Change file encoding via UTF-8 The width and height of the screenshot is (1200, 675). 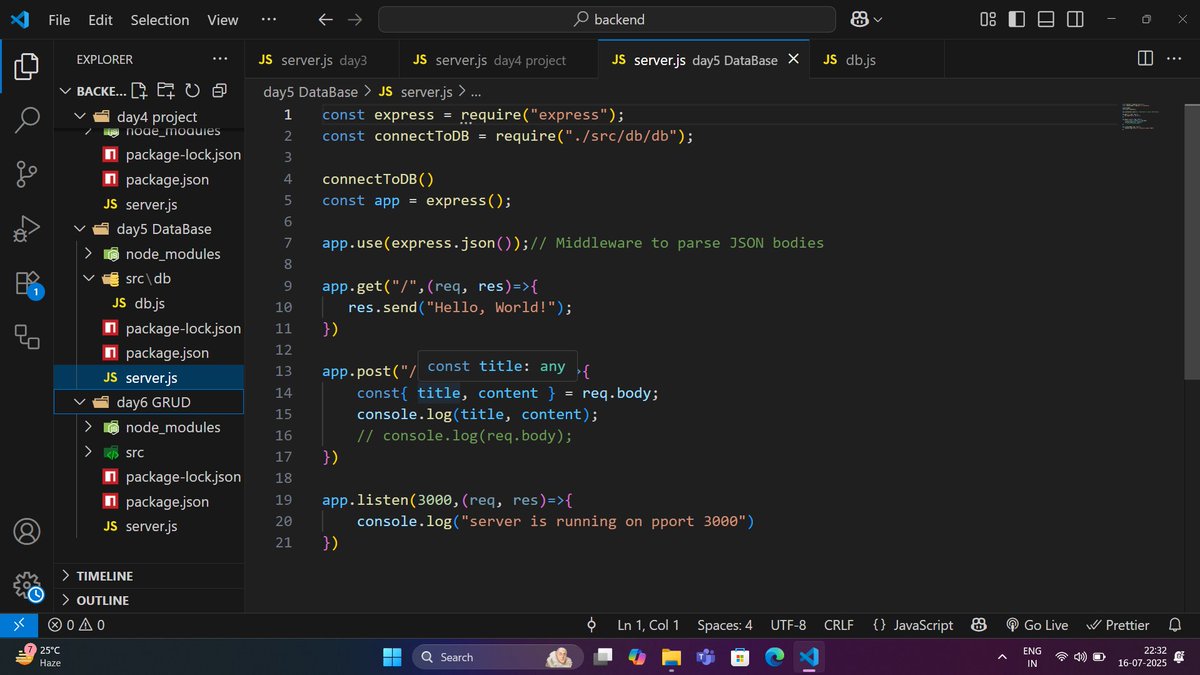coord(788,625)
